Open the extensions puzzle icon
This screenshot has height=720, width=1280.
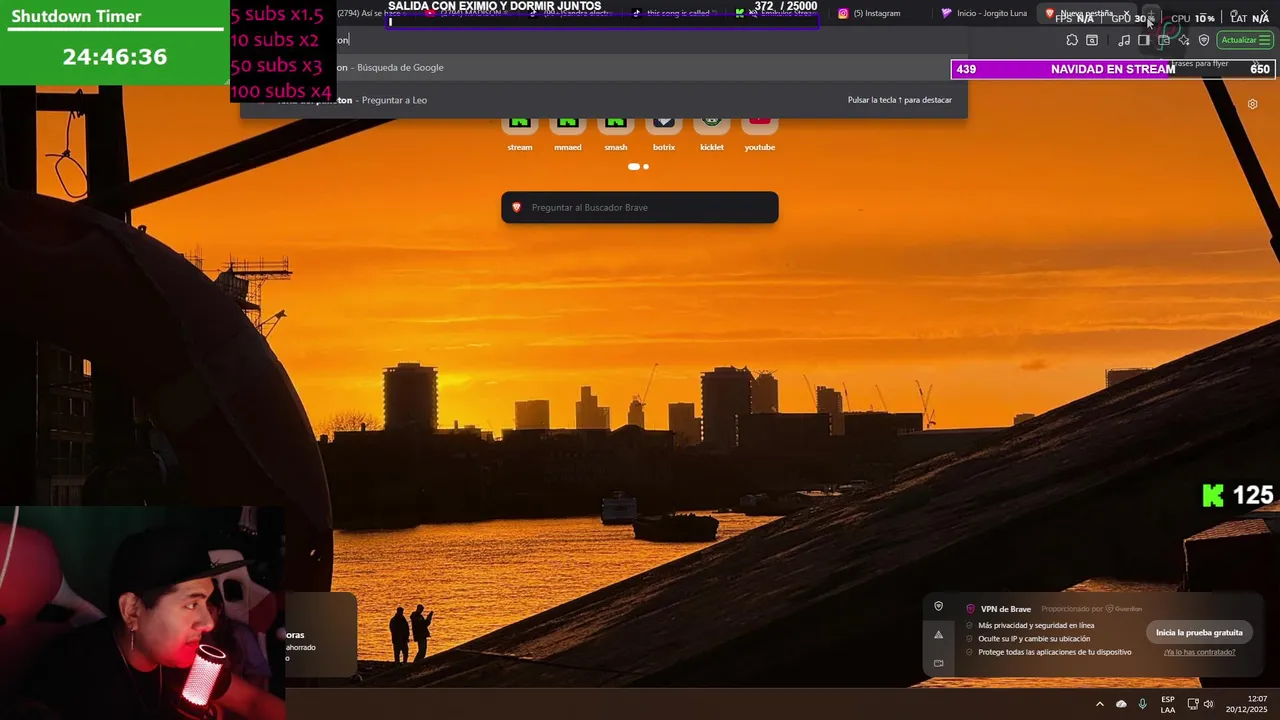[1072, 40]
